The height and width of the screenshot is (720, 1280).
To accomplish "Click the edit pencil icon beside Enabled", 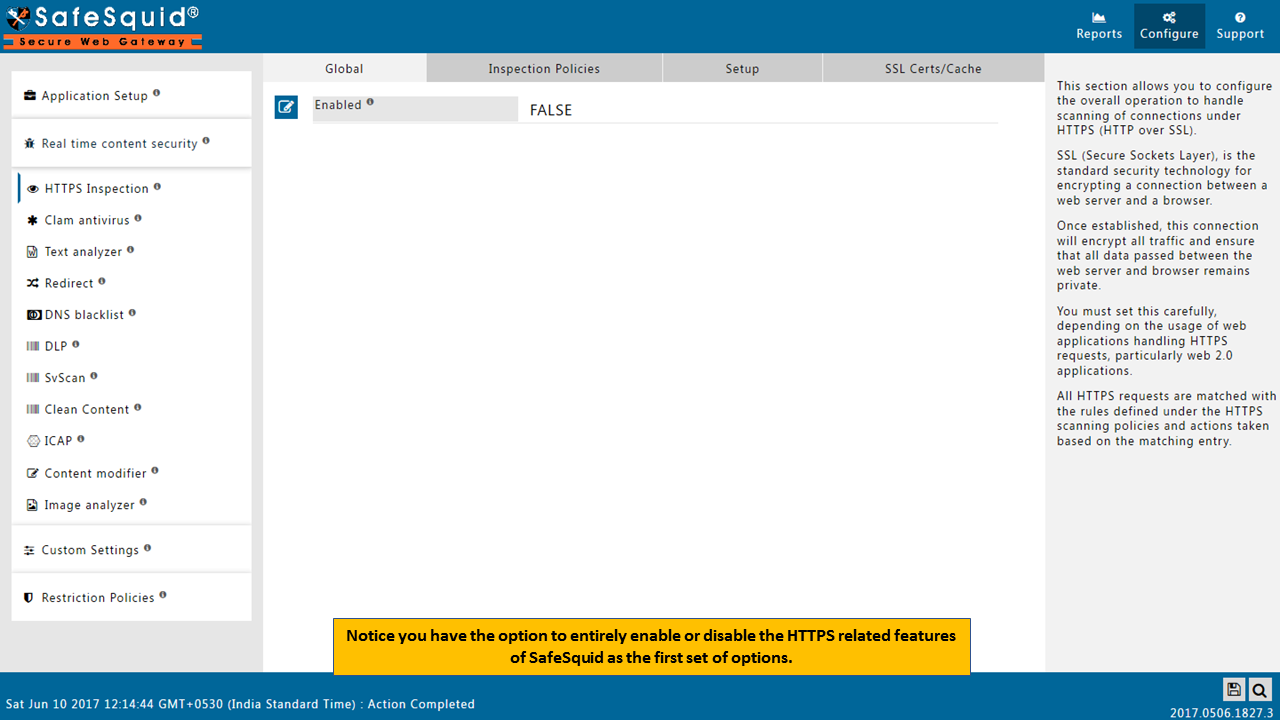I will coord(286,107).
